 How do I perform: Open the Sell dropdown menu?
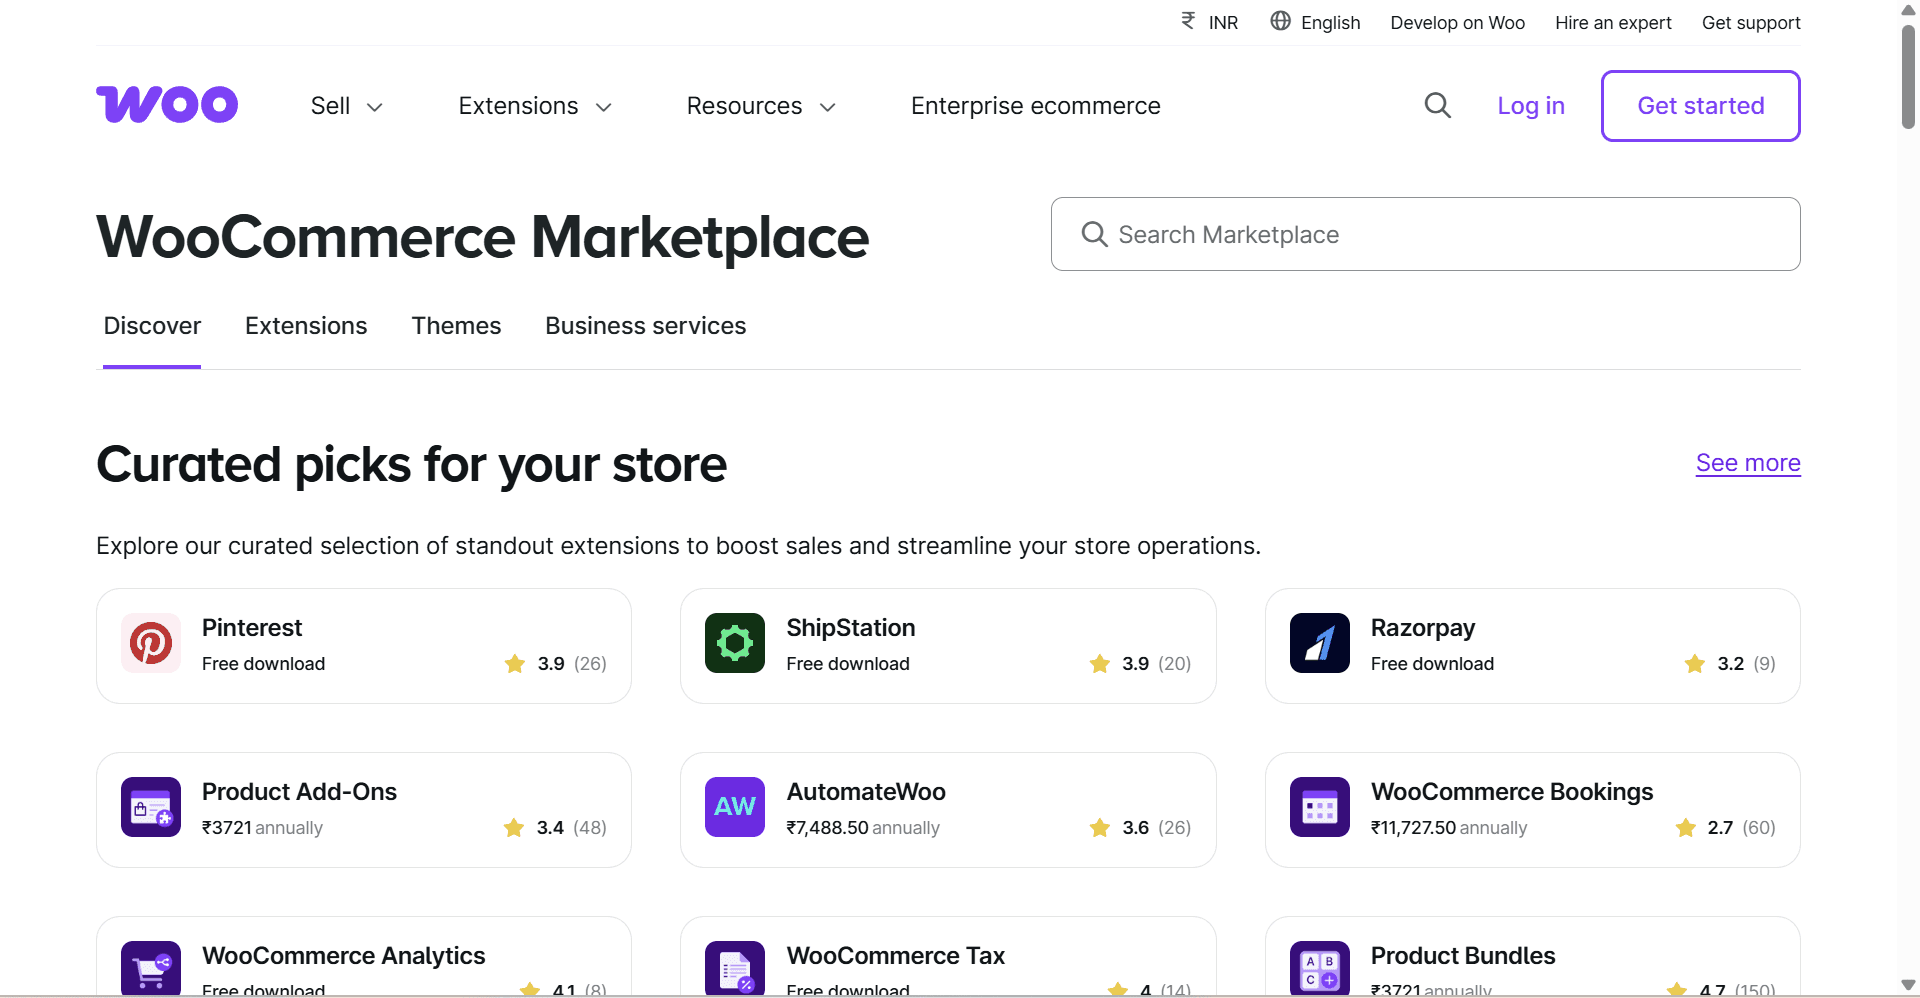pyautogui.click(x=345, y=105)
